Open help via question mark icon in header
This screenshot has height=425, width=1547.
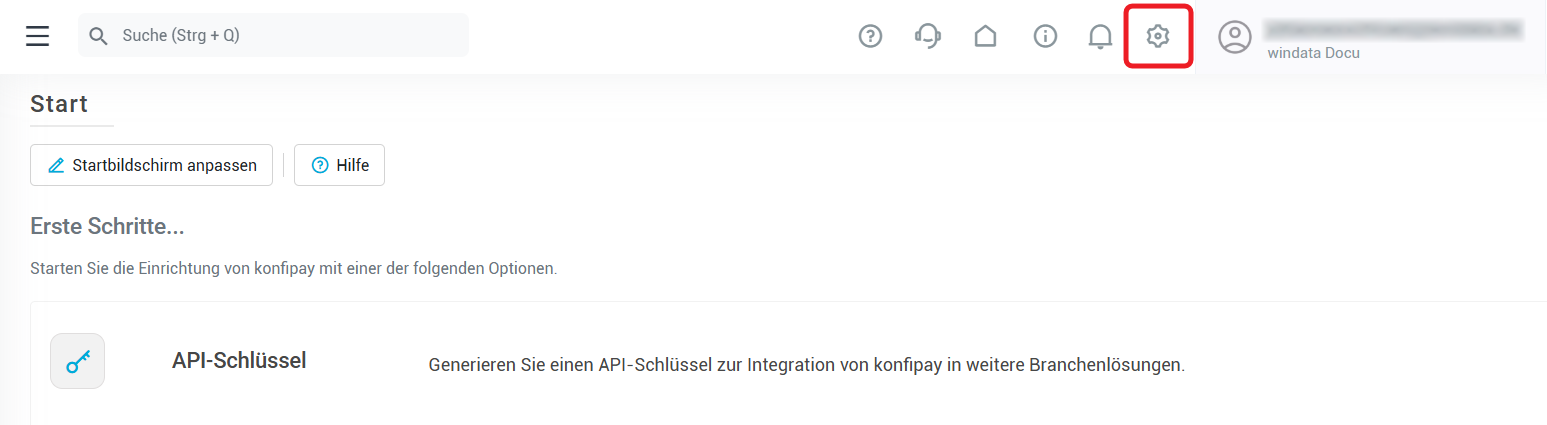(x=870, y=37)
